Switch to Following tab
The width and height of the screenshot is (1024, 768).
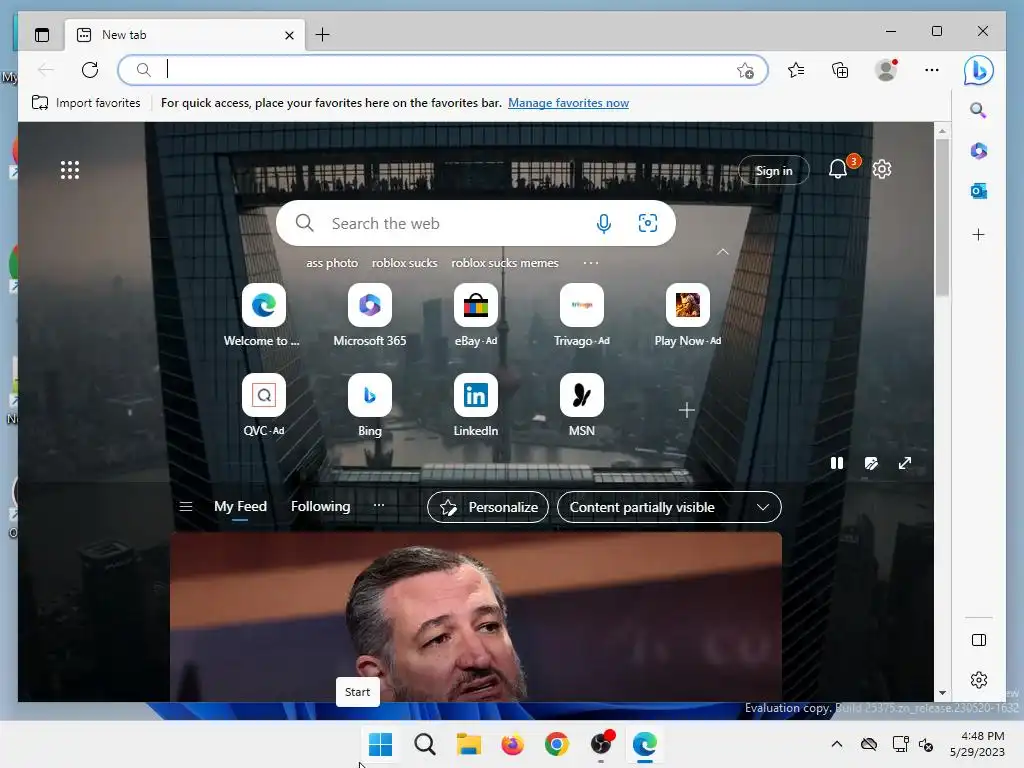pyautogui.click(x=321, y=507)
